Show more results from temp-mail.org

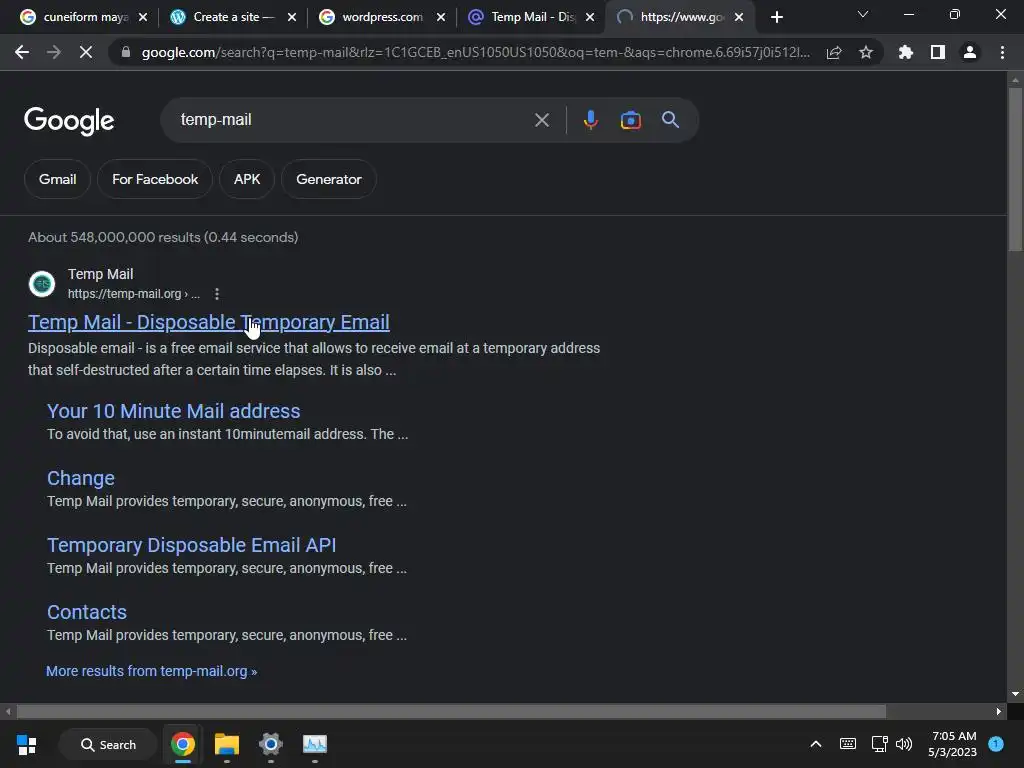[152, 671]
